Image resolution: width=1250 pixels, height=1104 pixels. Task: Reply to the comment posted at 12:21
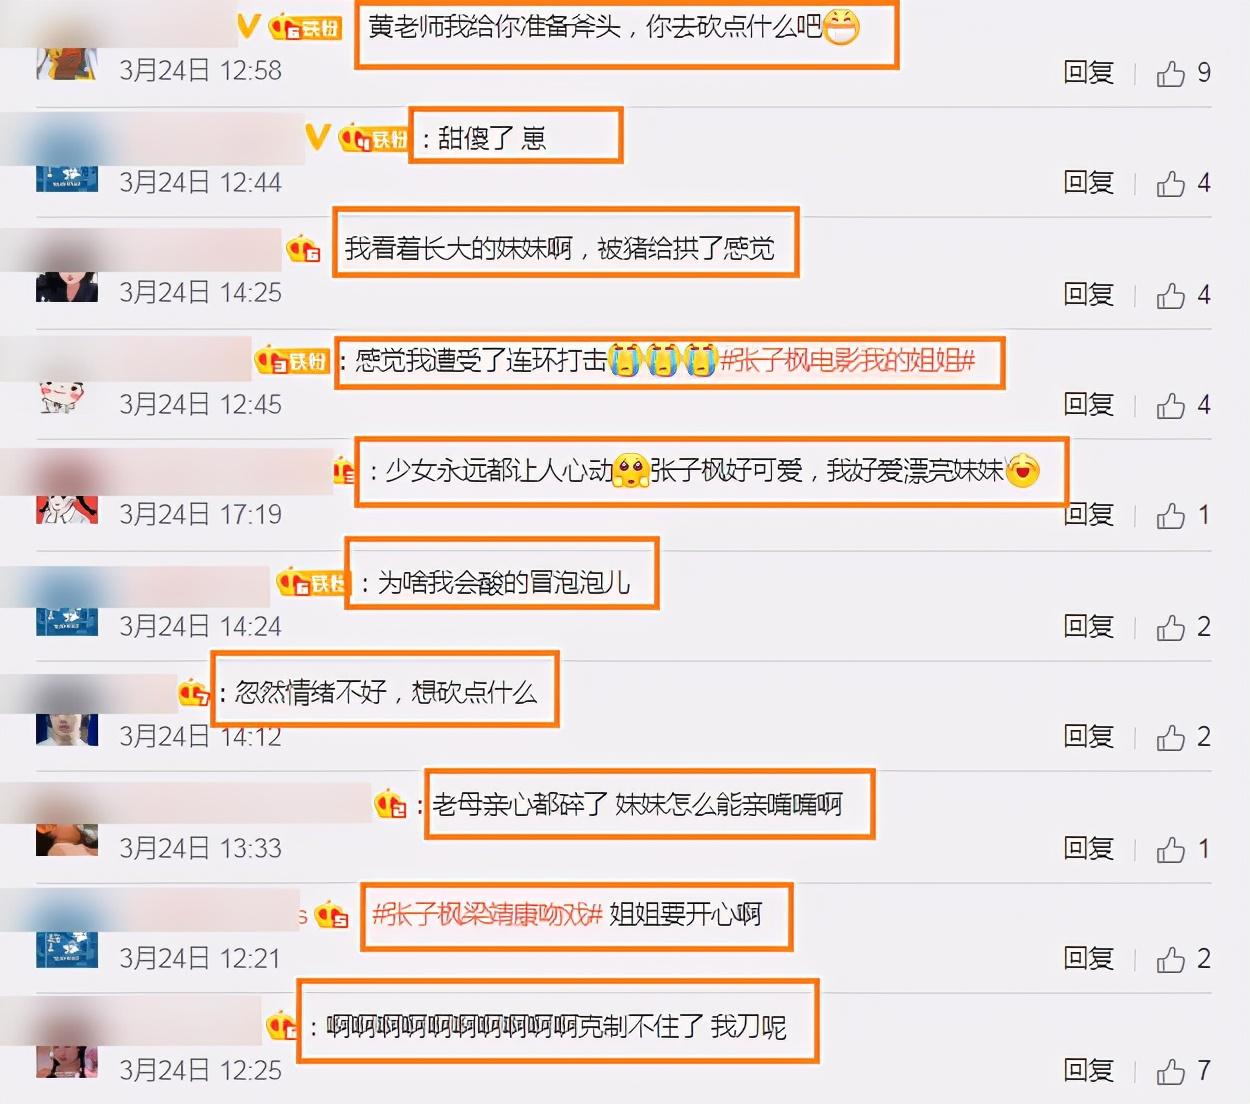point(1089,958)
